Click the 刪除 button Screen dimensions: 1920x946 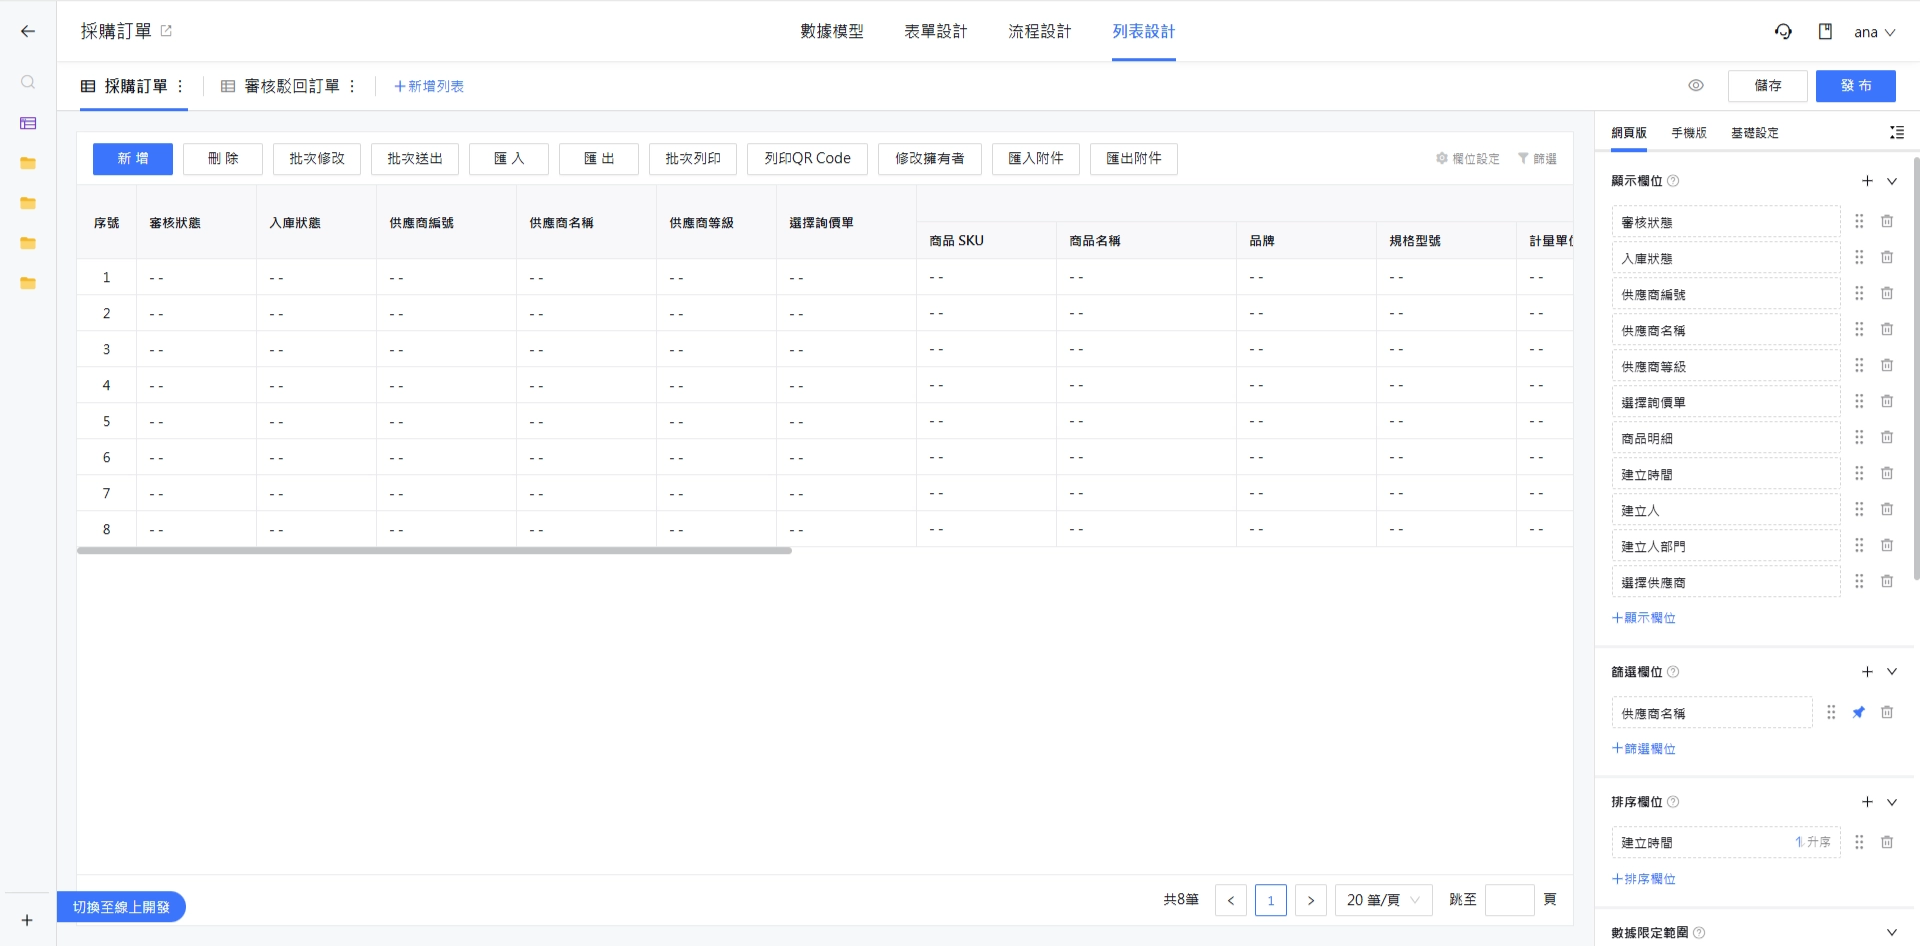coord(223,159)
